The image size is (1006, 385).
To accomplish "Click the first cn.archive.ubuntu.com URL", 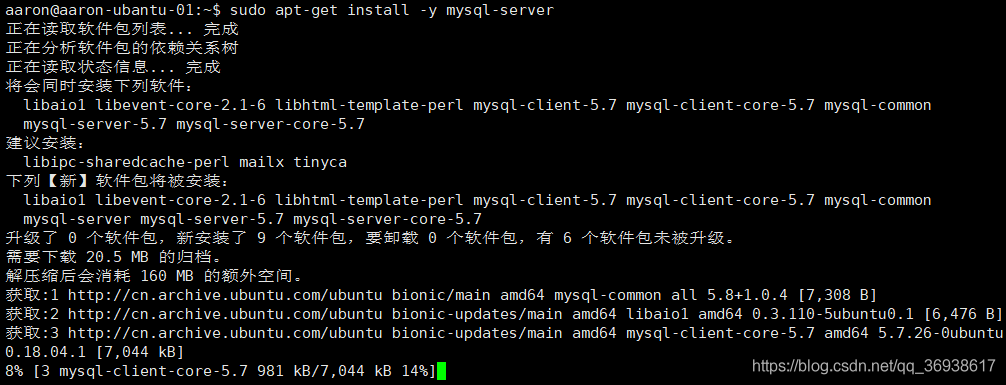I will 225,295.
